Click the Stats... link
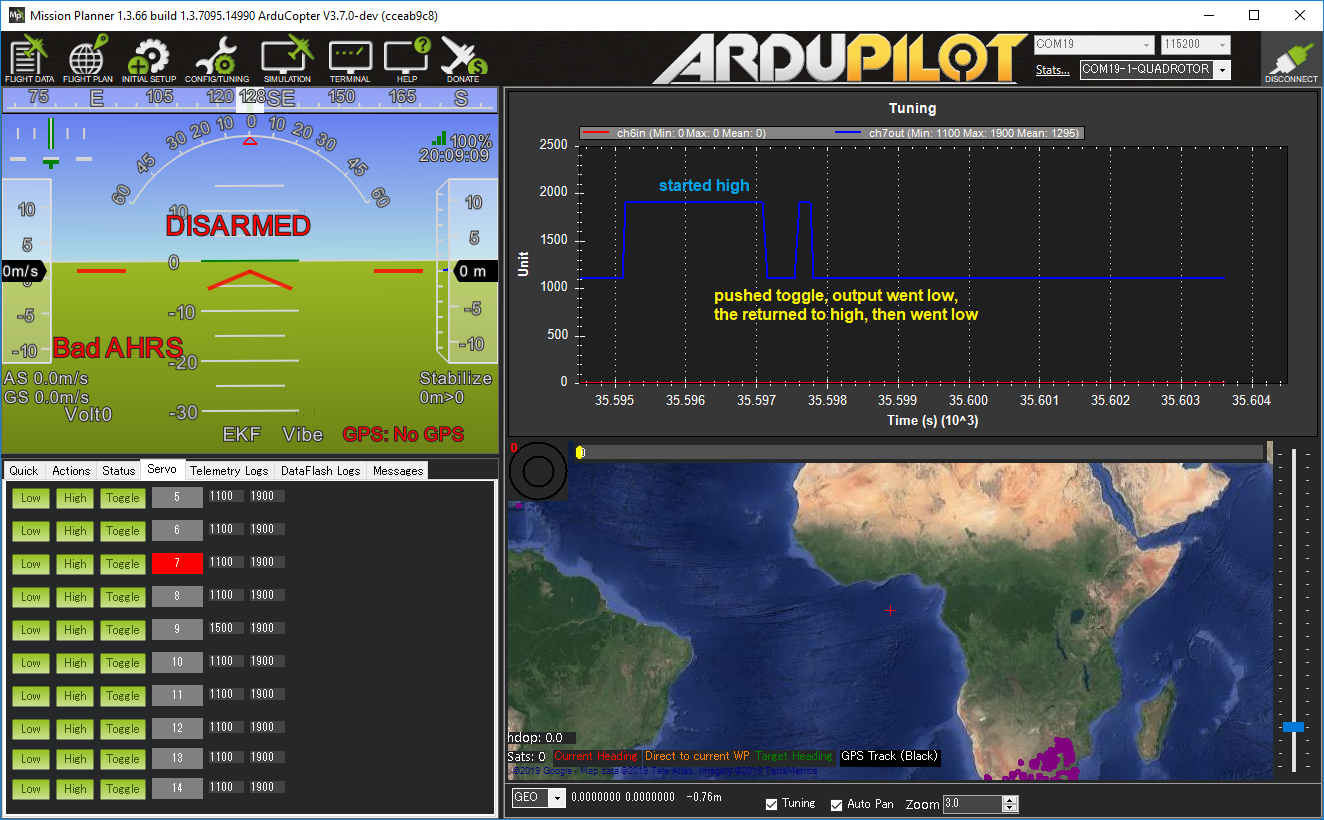Screen dimensions: 1324x820 click(1053, 70)
